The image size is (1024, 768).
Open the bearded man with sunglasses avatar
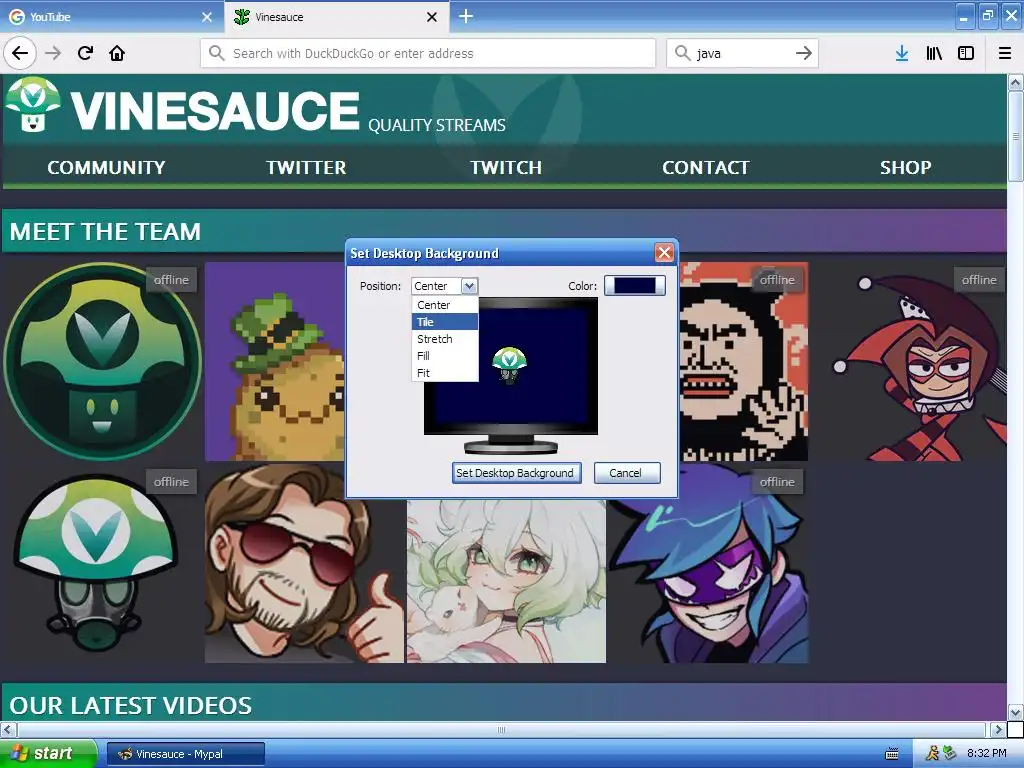[304, 564]
